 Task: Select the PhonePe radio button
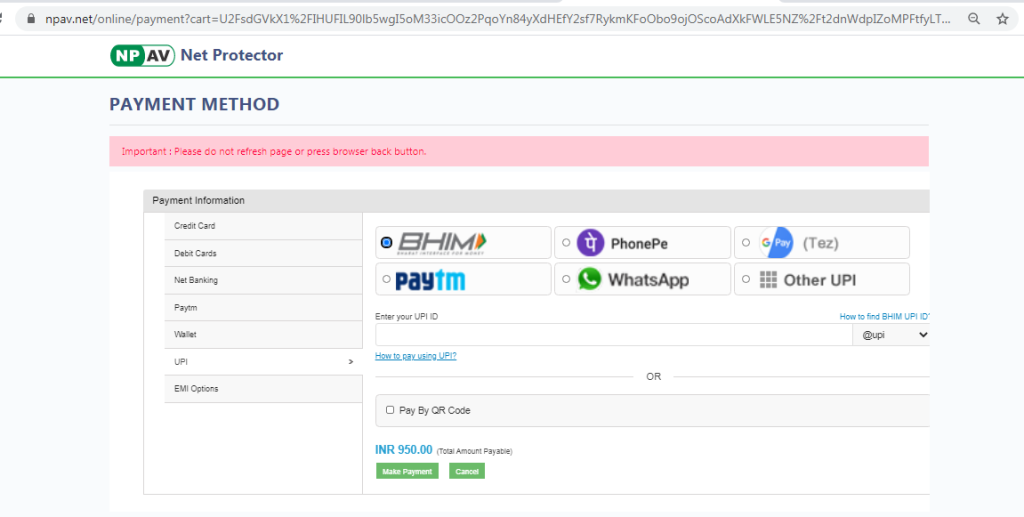[567, 243]
